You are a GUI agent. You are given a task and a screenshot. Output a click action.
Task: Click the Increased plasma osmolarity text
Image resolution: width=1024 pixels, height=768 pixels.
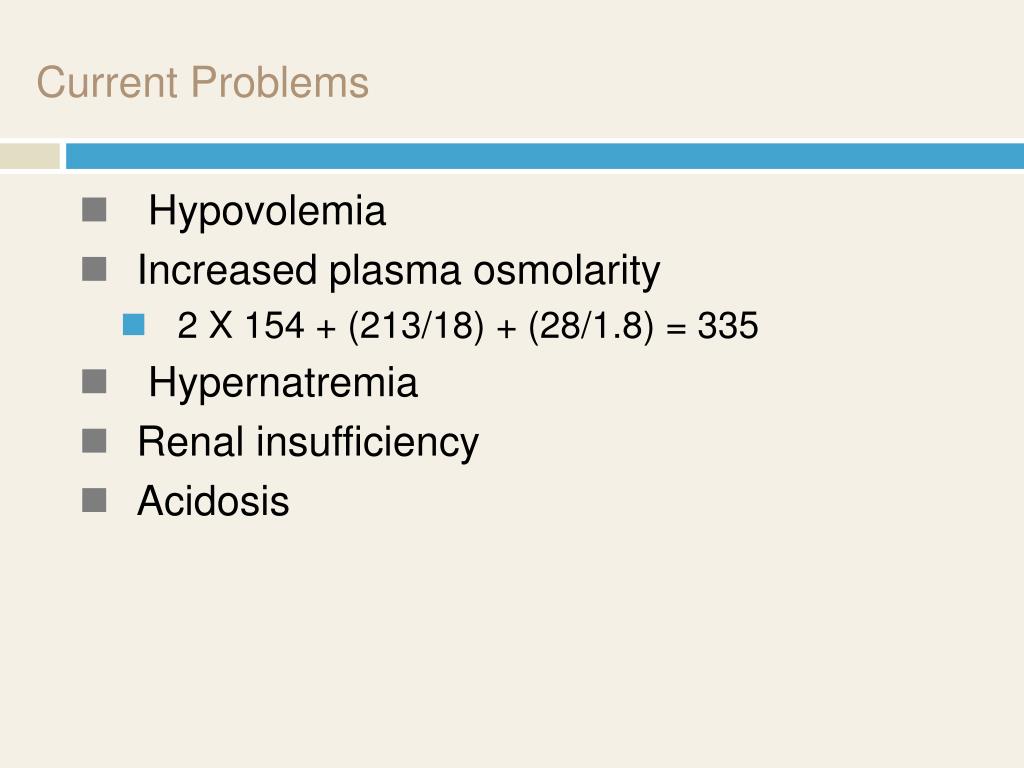tap(398, 270)
